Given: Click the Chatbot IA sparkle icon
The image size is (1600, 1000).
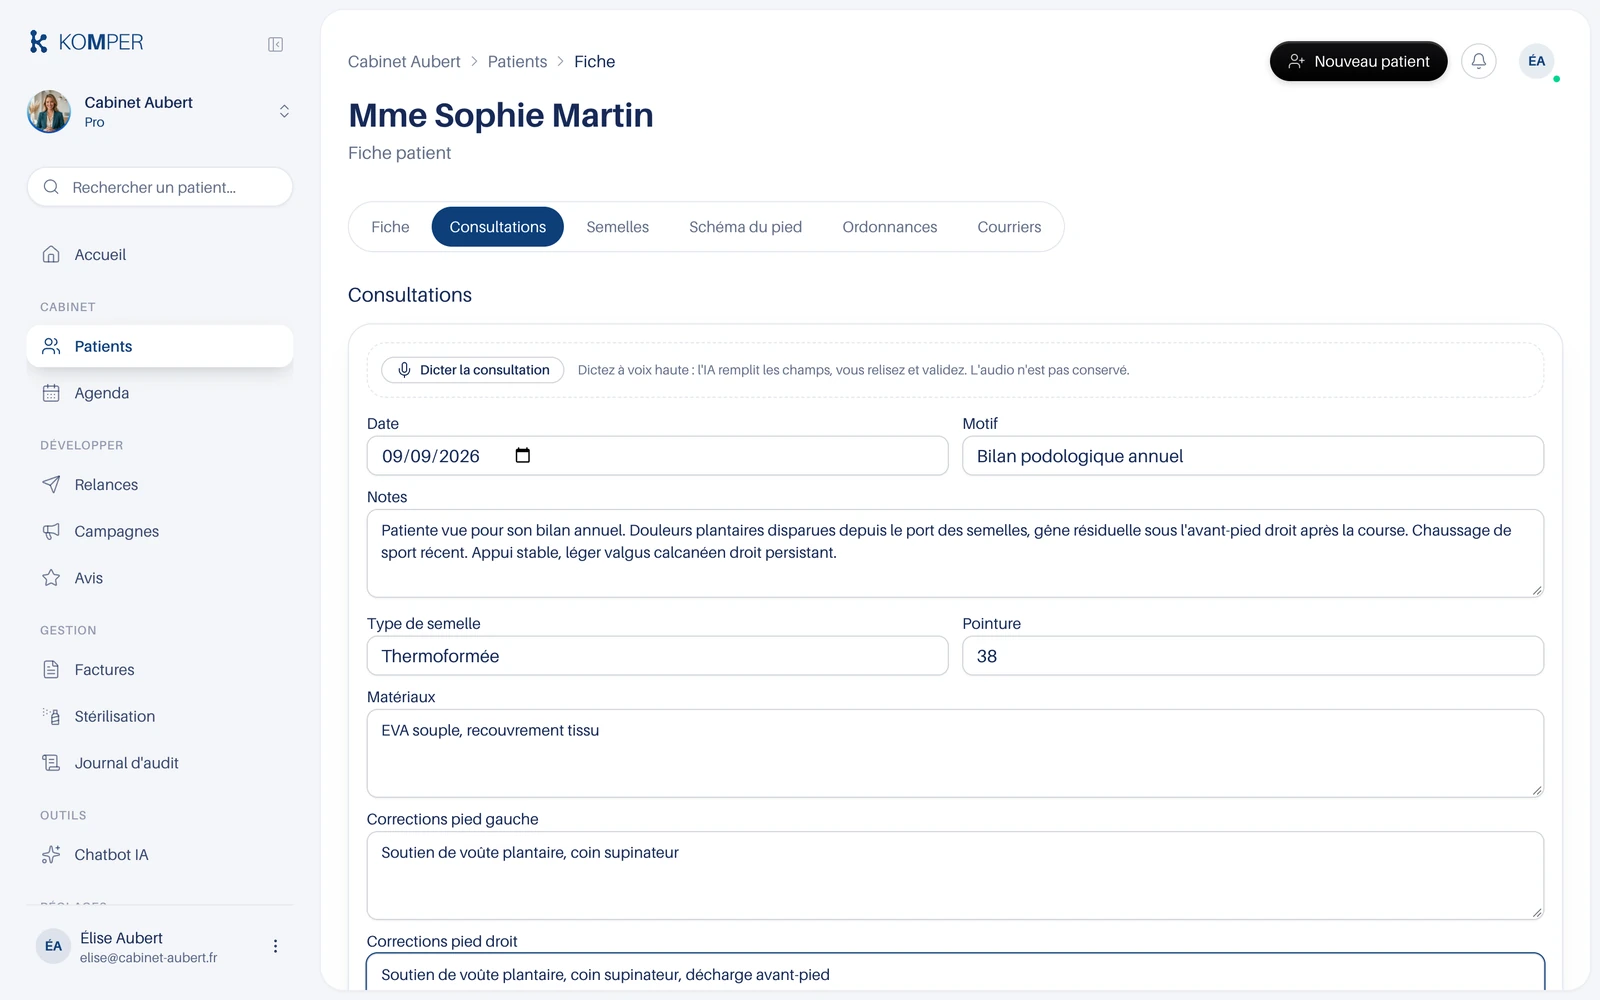Looking at the screenshot, I should 51,855.
